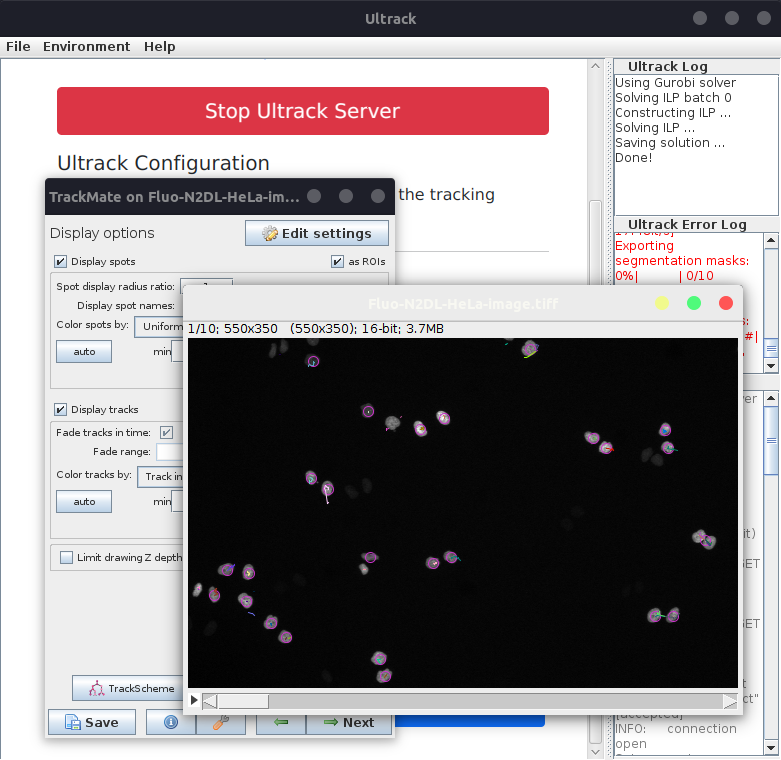
Task: Click Stop Ultrack Server button
Action: 303,111
